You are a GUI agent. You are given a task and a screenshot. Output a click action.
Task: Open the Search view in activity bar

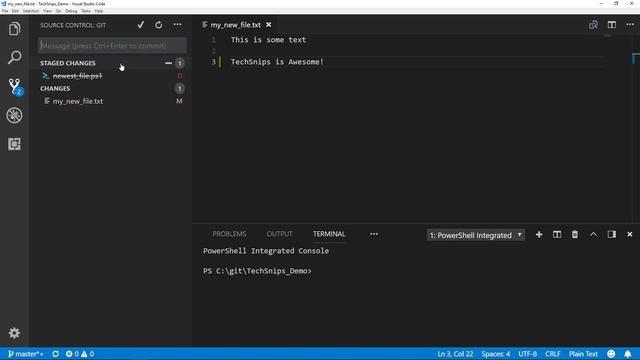click(x=14, y=57)
